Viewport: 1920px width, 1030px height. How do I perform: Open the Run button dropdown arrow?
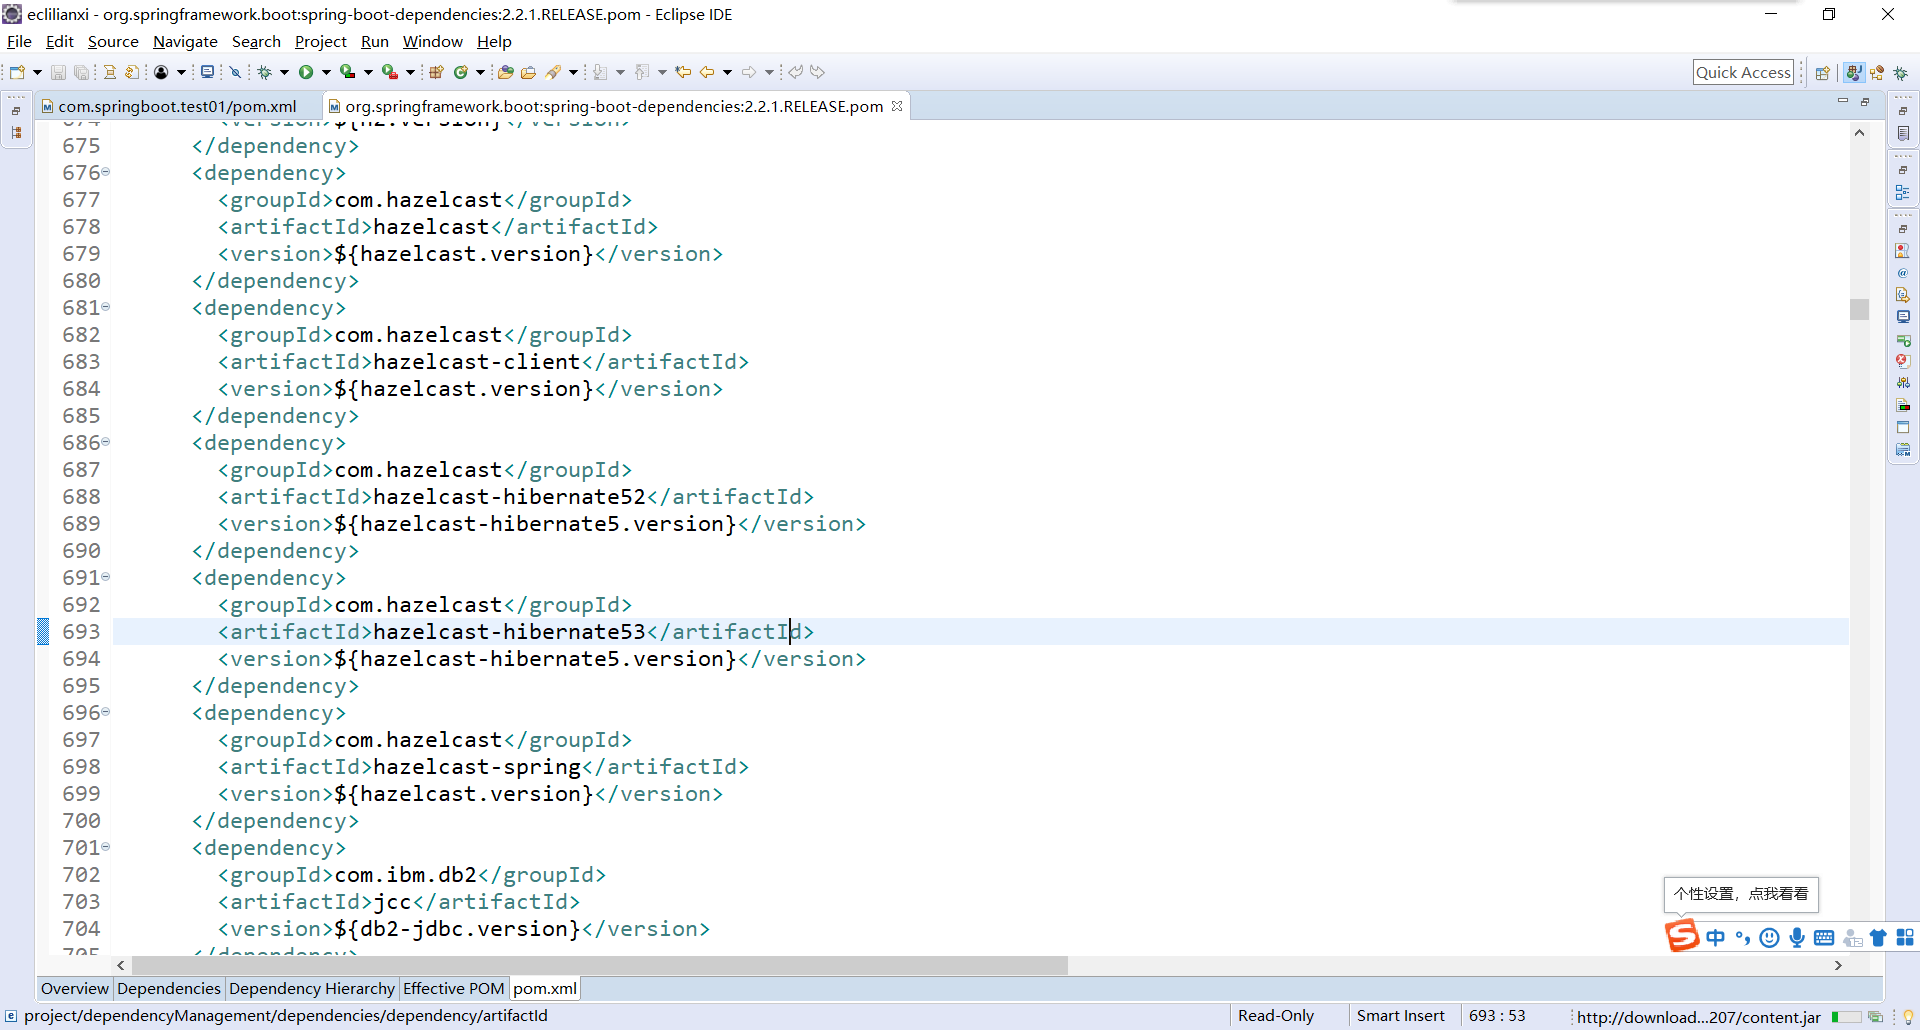(x=326, y=72)
